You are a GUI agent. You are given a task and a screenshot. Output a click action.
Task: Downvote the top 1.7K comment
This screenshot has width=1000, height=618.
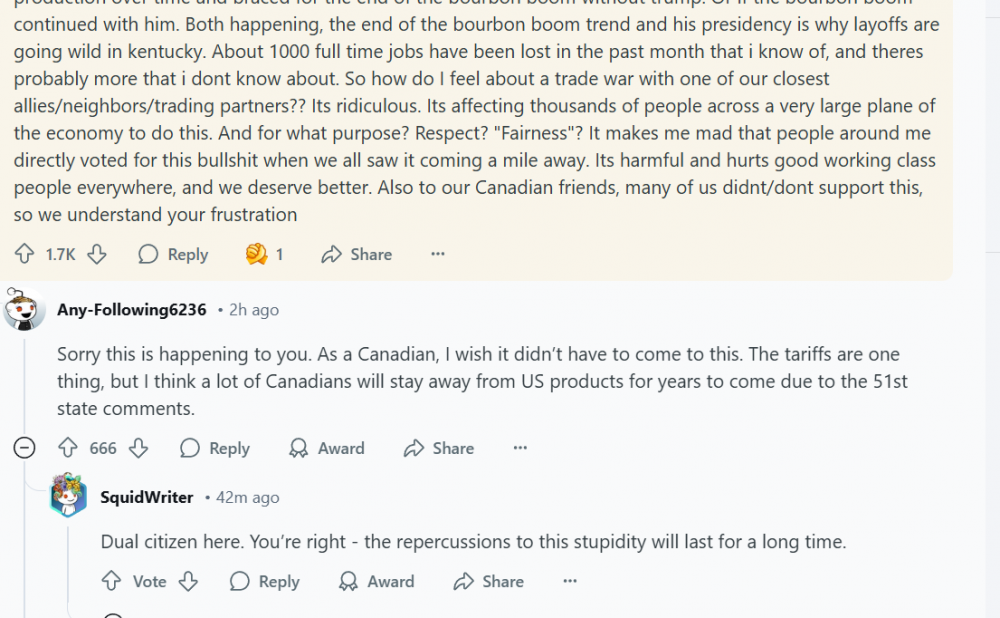click(x=97, y=255)
